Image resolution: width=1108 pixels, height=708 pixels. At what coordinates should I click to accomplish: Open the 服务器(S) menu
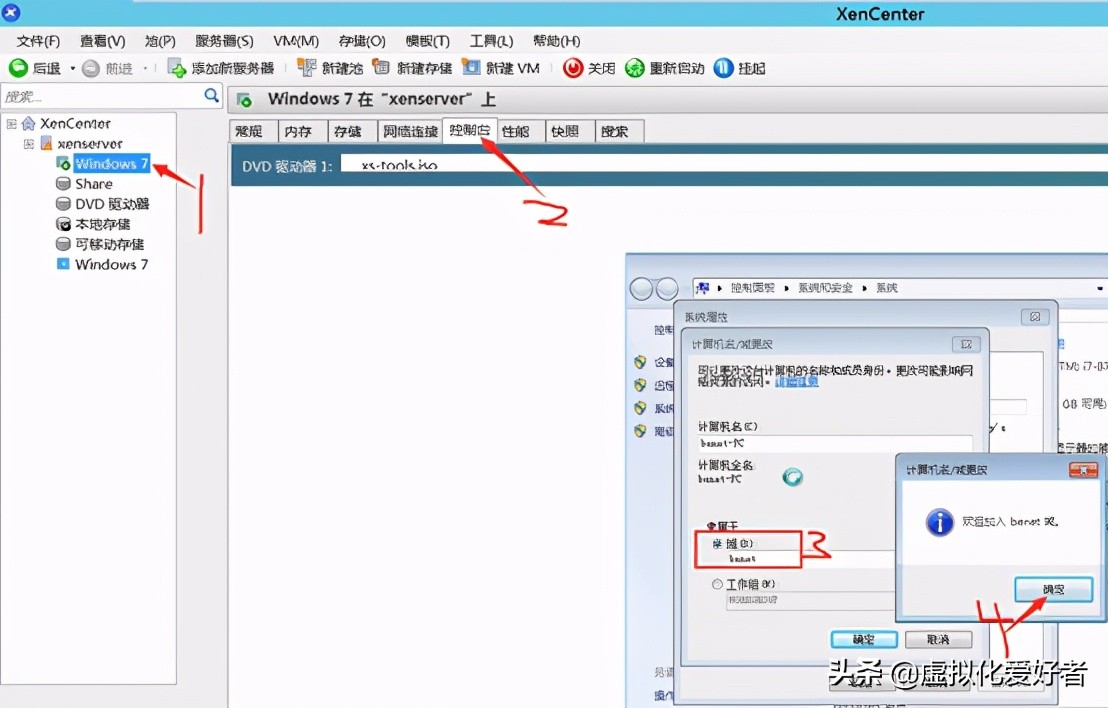225,41
